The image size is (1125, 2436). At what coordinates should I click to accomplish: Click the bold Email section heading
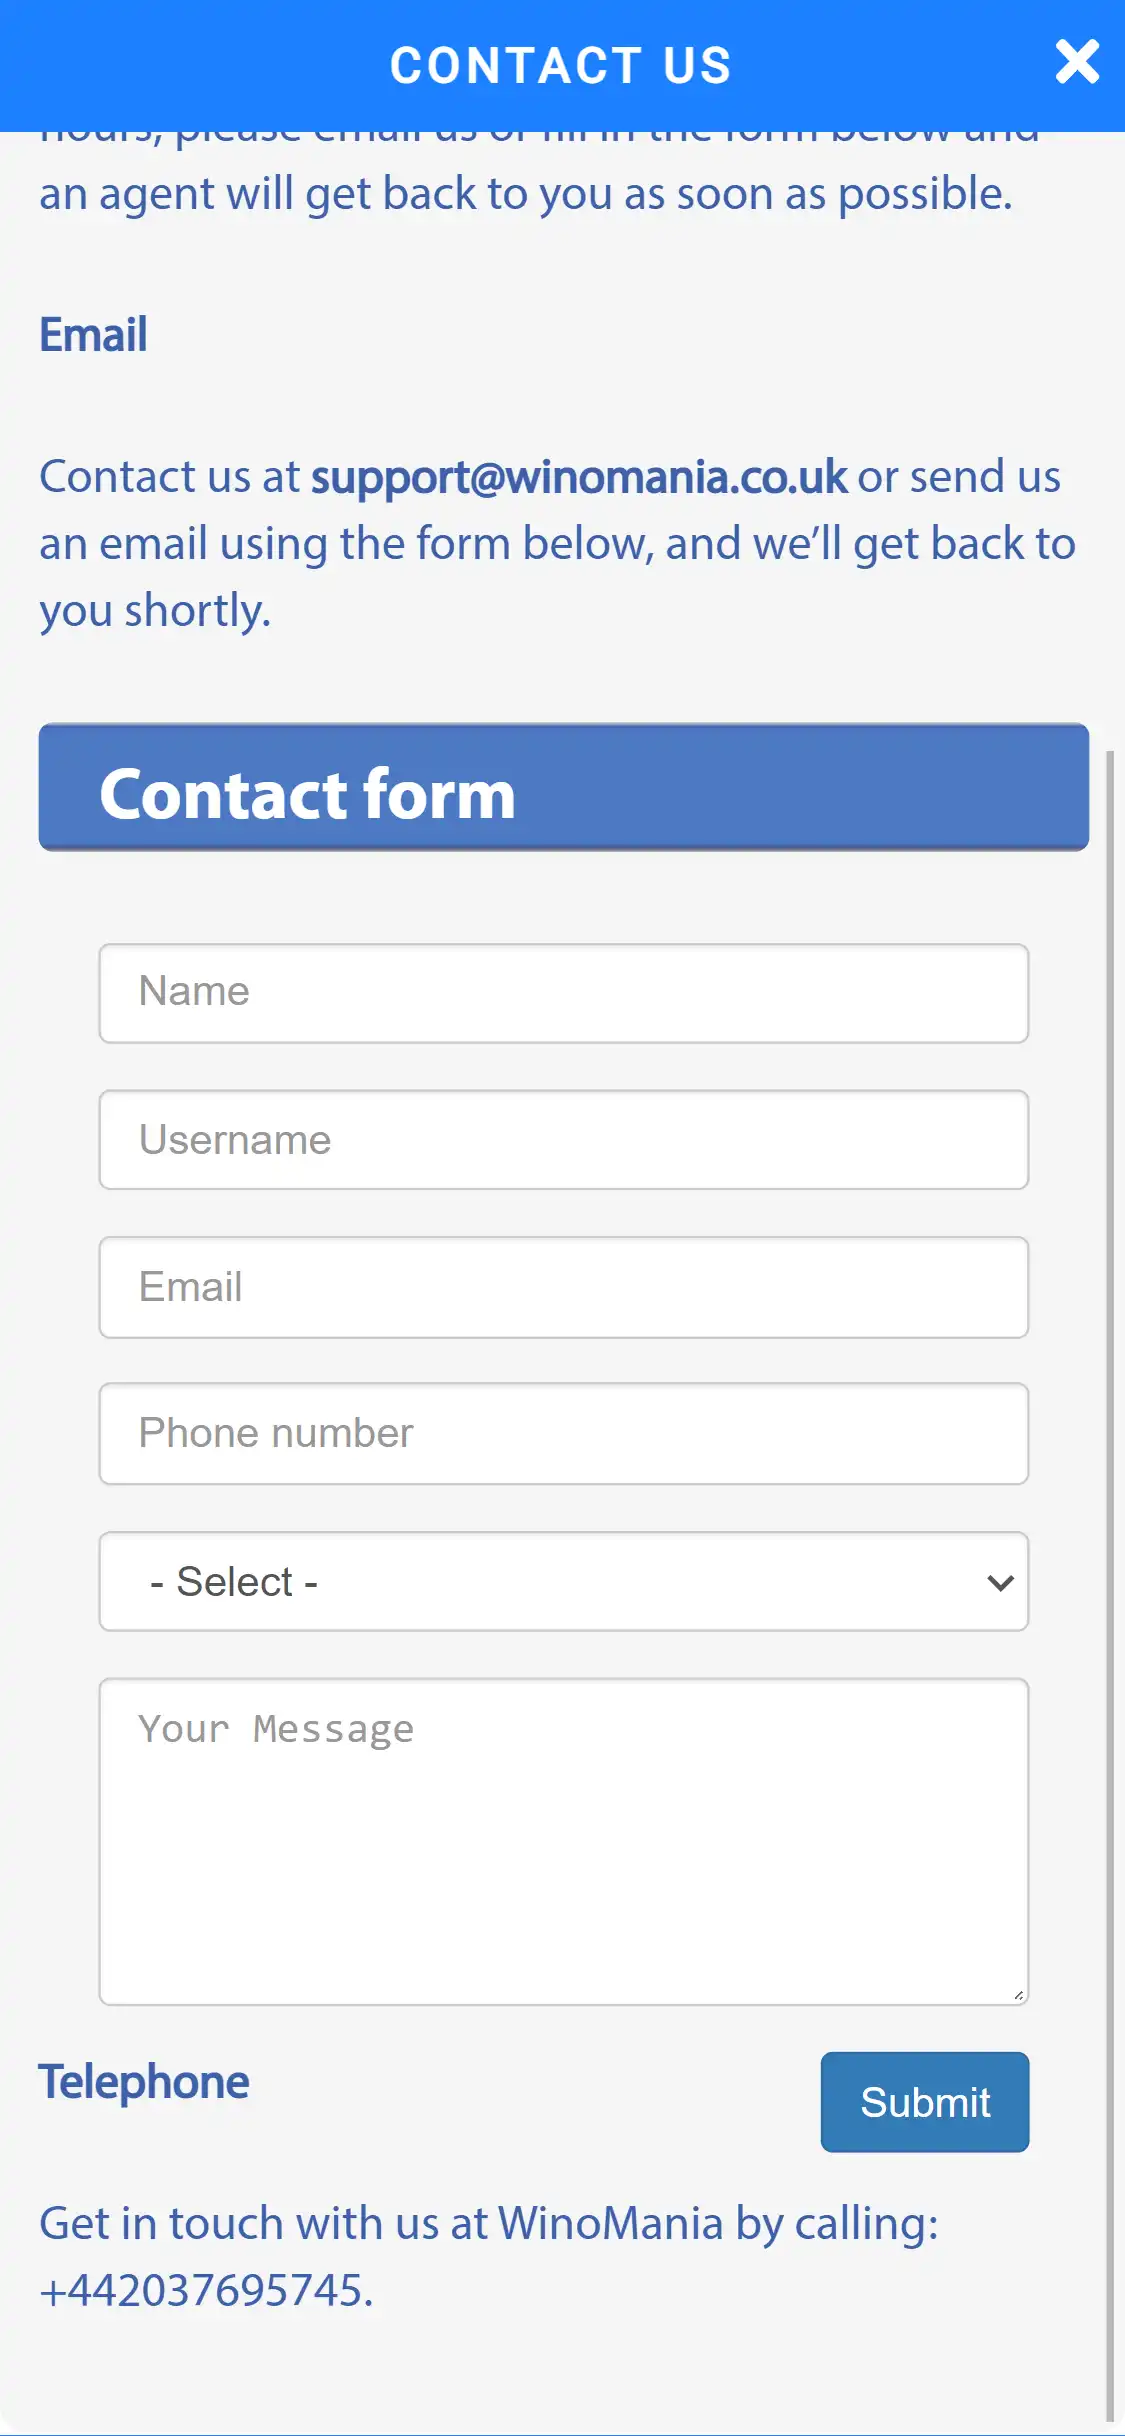pos(93,334)
